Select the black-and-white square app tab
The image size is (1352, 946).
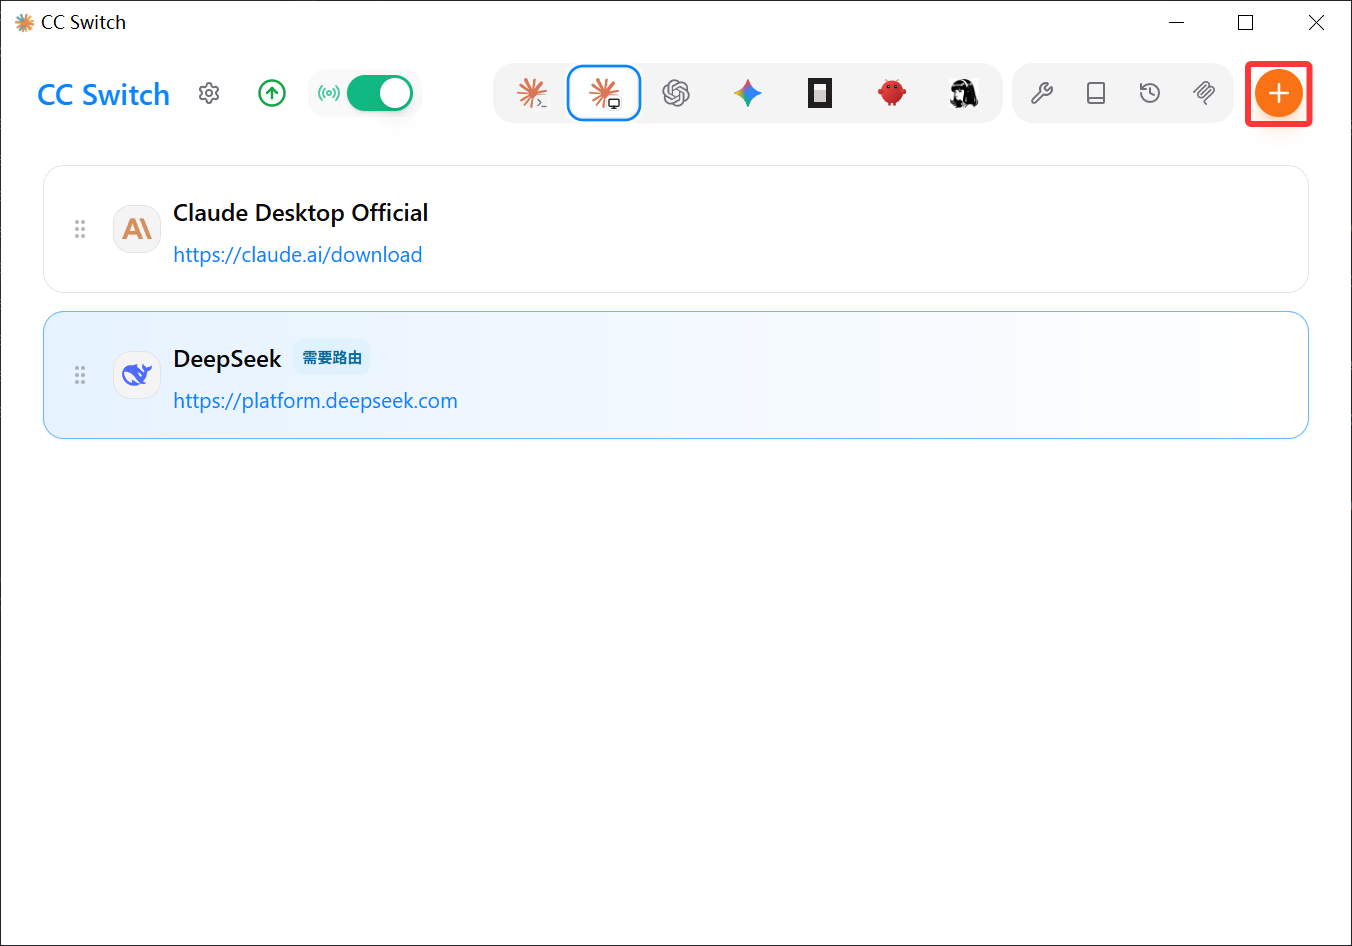(x=820, y=93)
